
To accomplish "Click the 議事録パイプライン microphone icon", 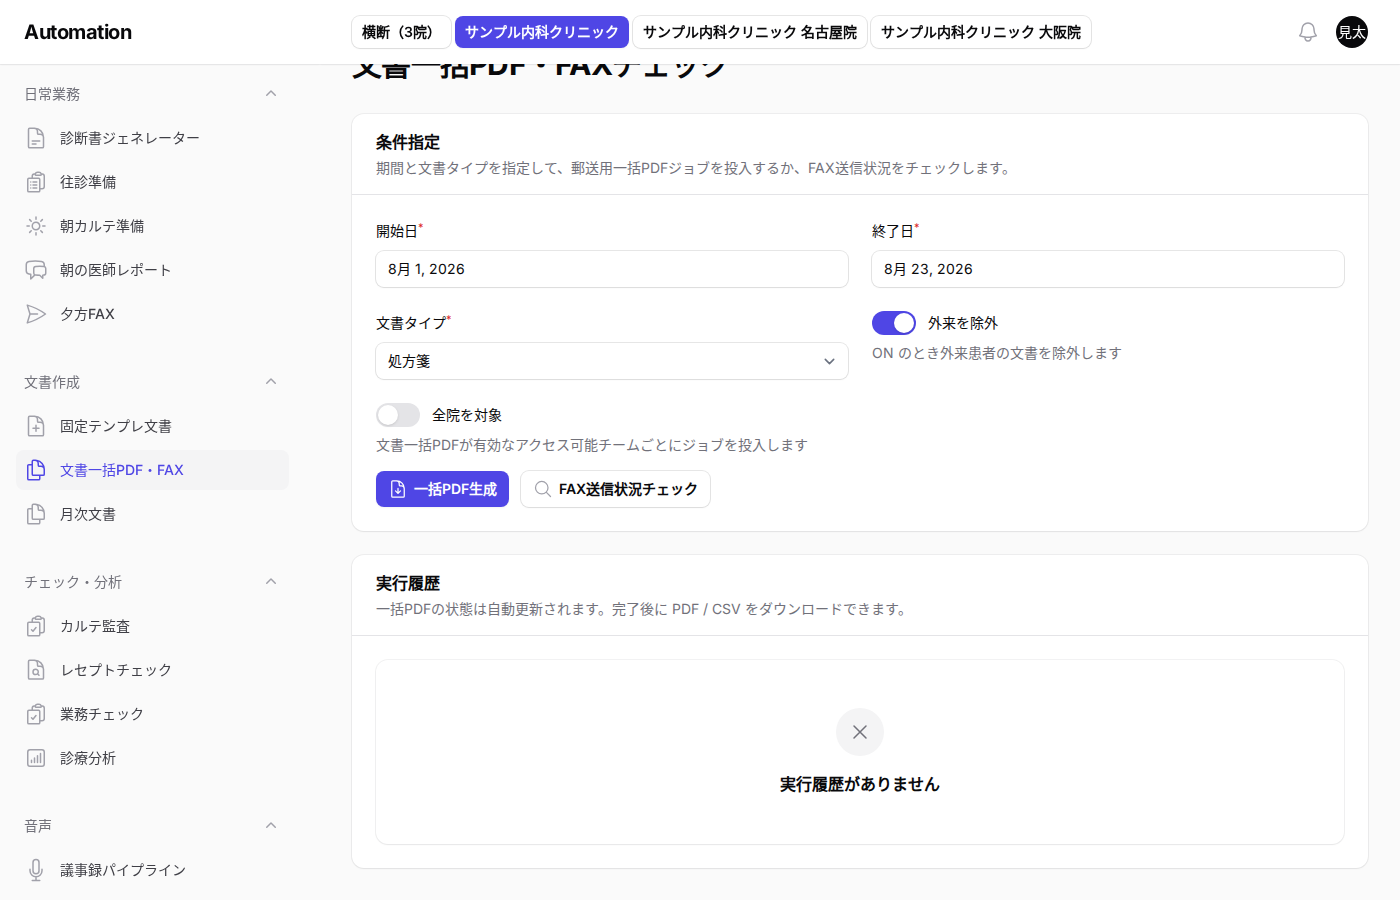I will (36, 870).
